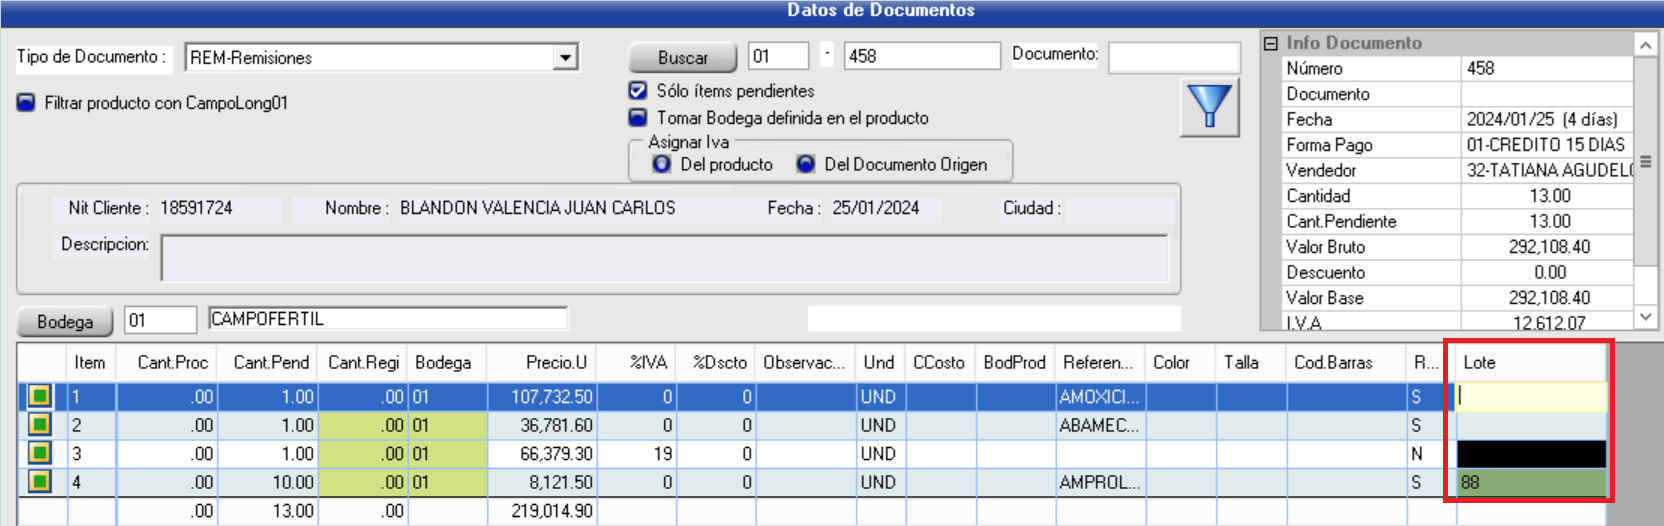Click the Descripcion text field
This screenshot has height=526, width=1664.
(x=664, y=259)
